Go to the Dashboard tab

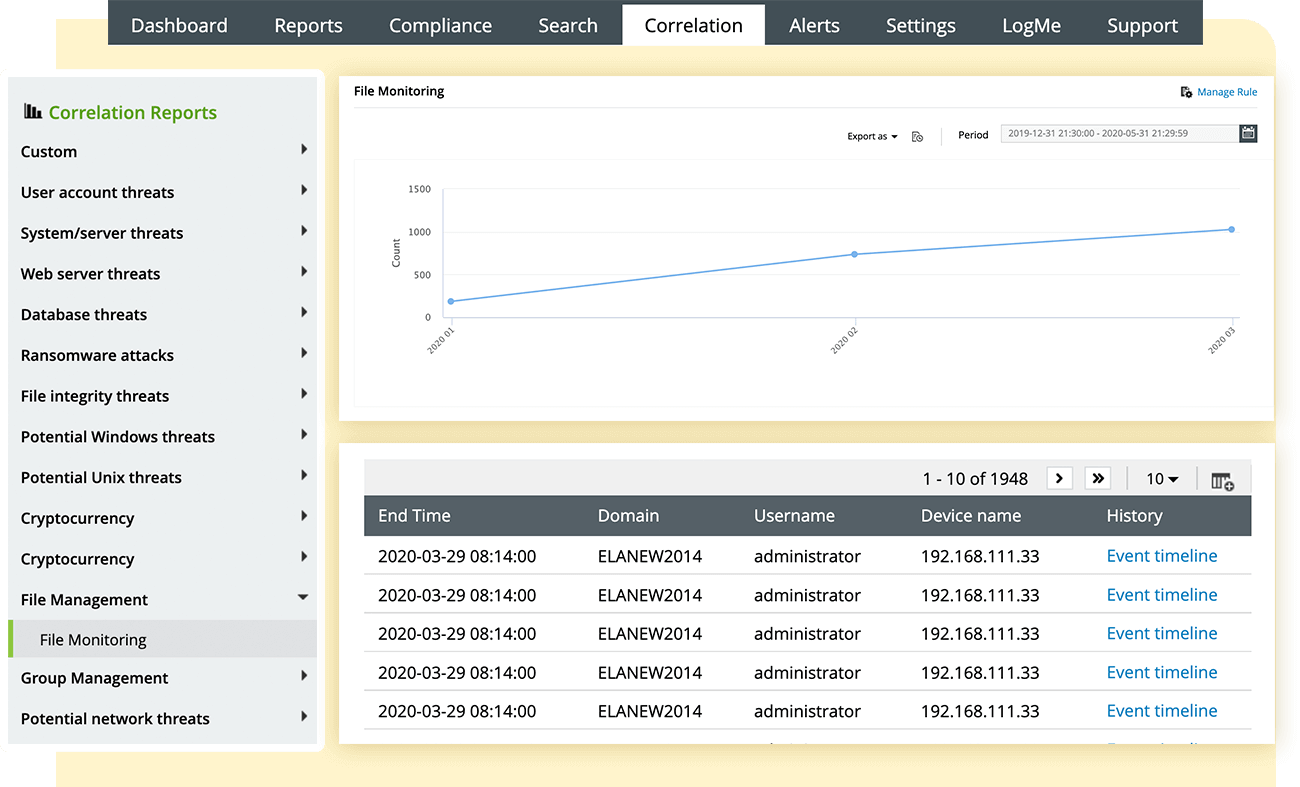pos(179,26)
